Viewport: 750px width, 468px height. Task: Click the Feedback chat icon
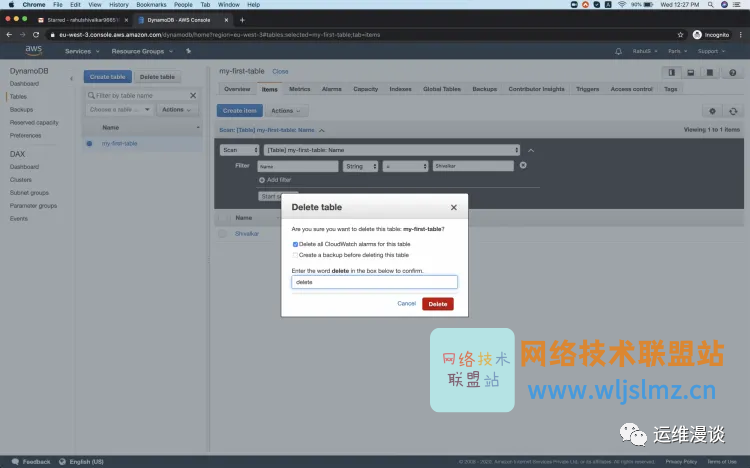coord(15,462)
